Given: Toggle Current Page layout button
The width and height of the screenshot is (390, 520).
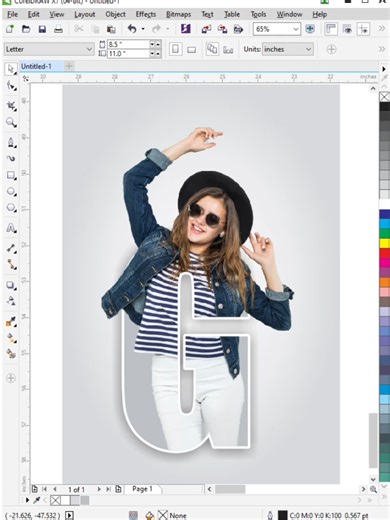Looking at the screenshot, I should pyautogui.click(x=228, y=50).
